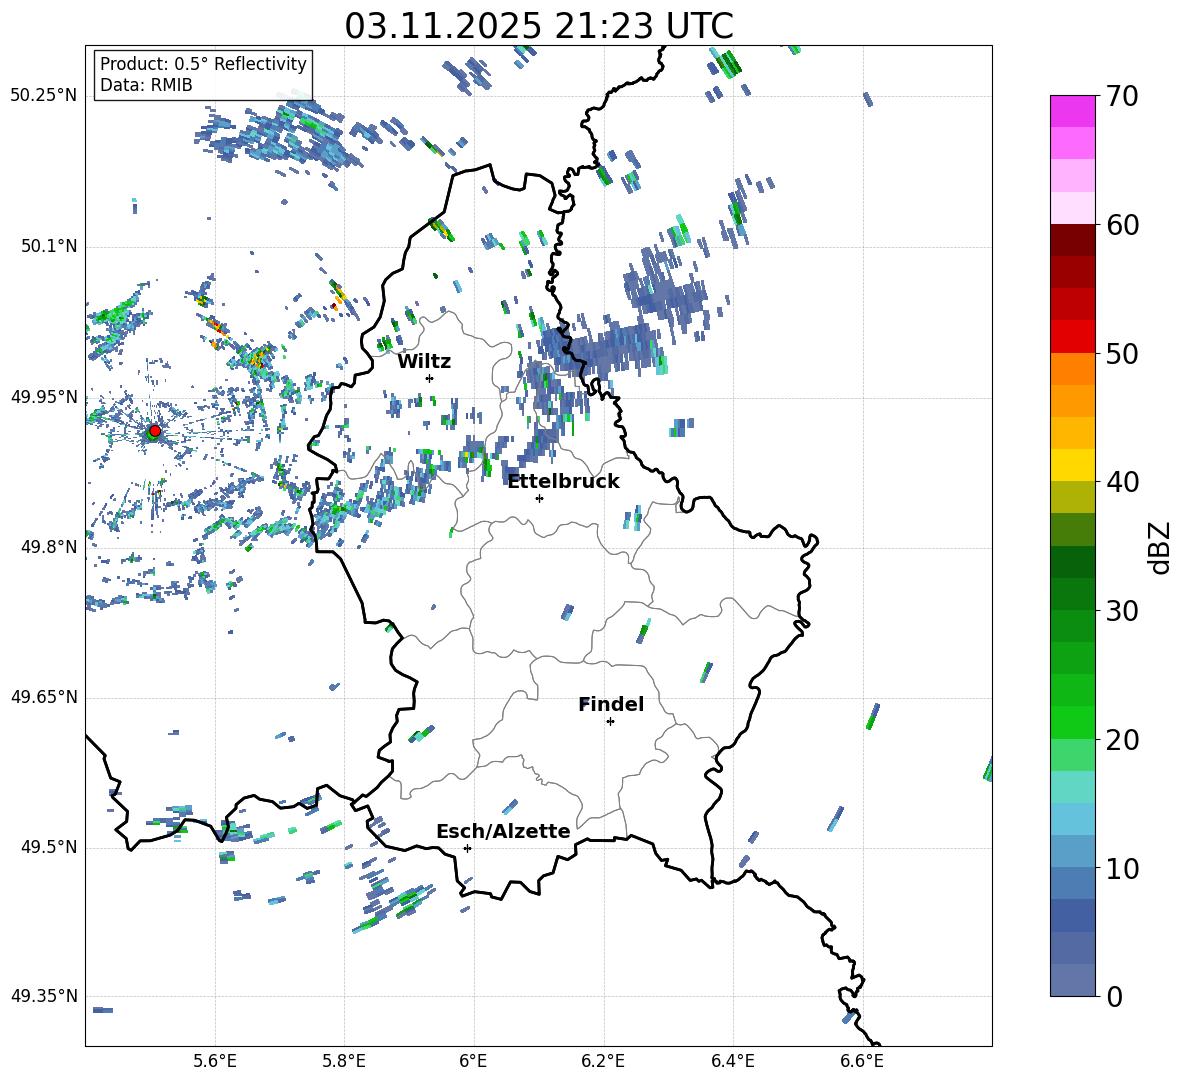Click the red radar site marker
1184x1081 pixels.
(155, 431)
